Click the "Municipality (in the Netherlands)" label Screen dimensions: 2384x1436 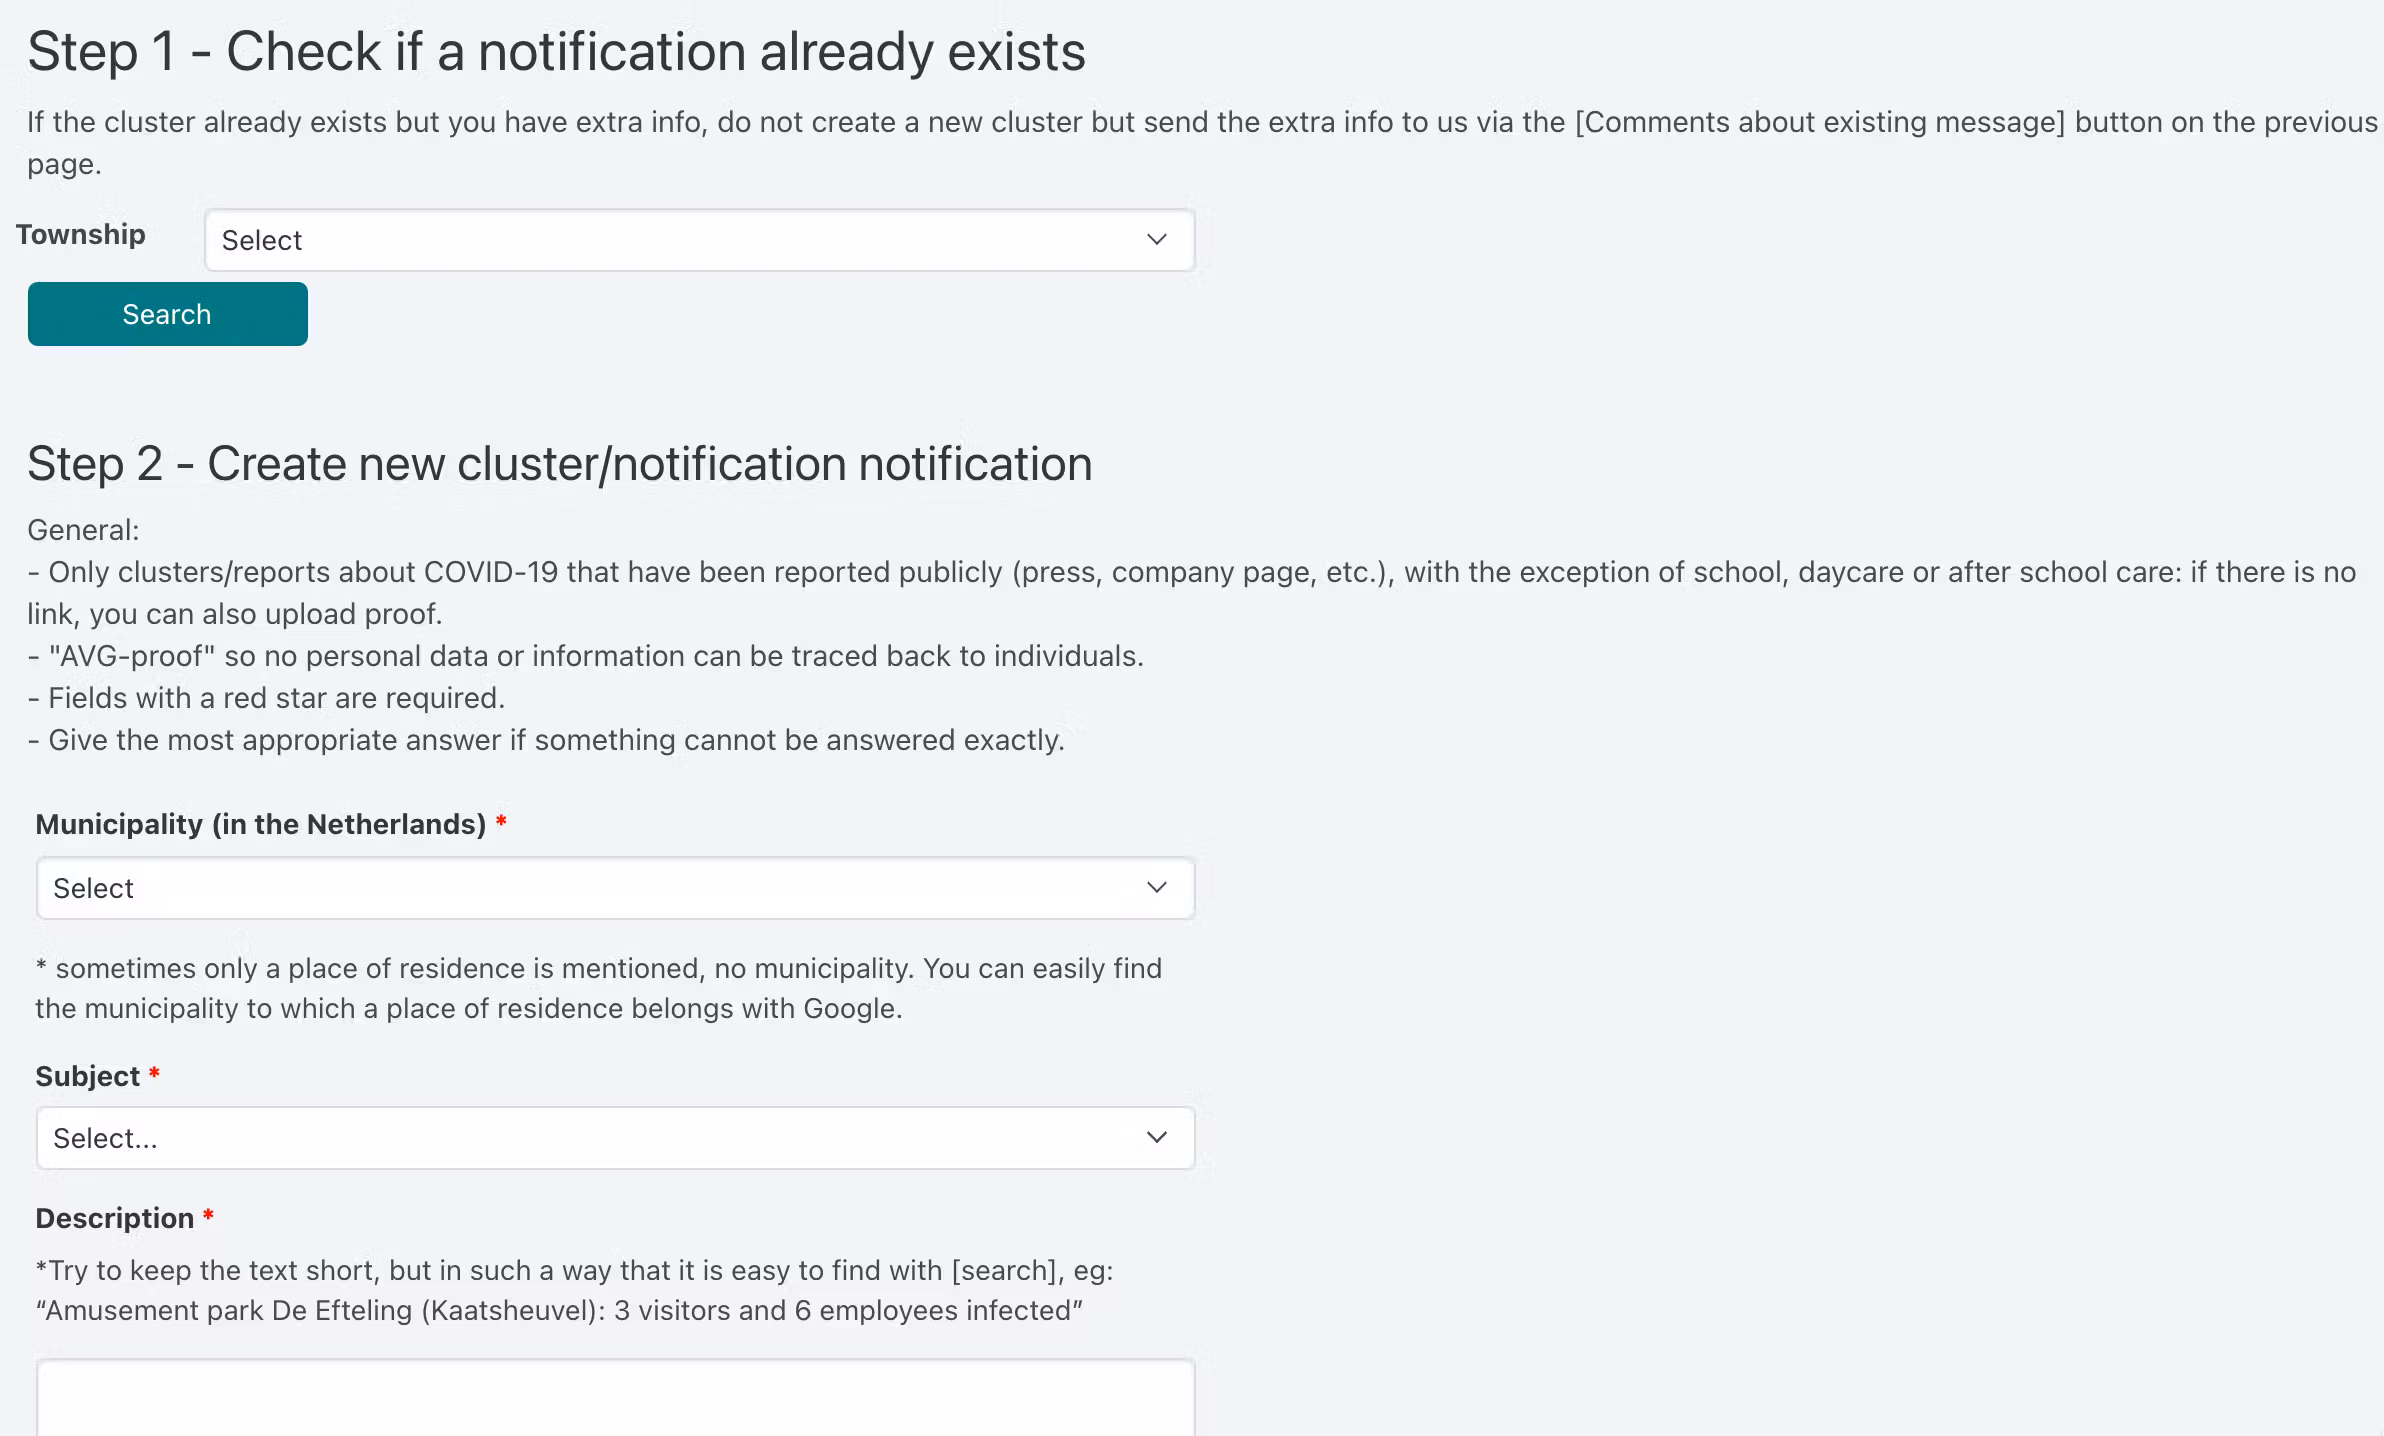point(260,824)
